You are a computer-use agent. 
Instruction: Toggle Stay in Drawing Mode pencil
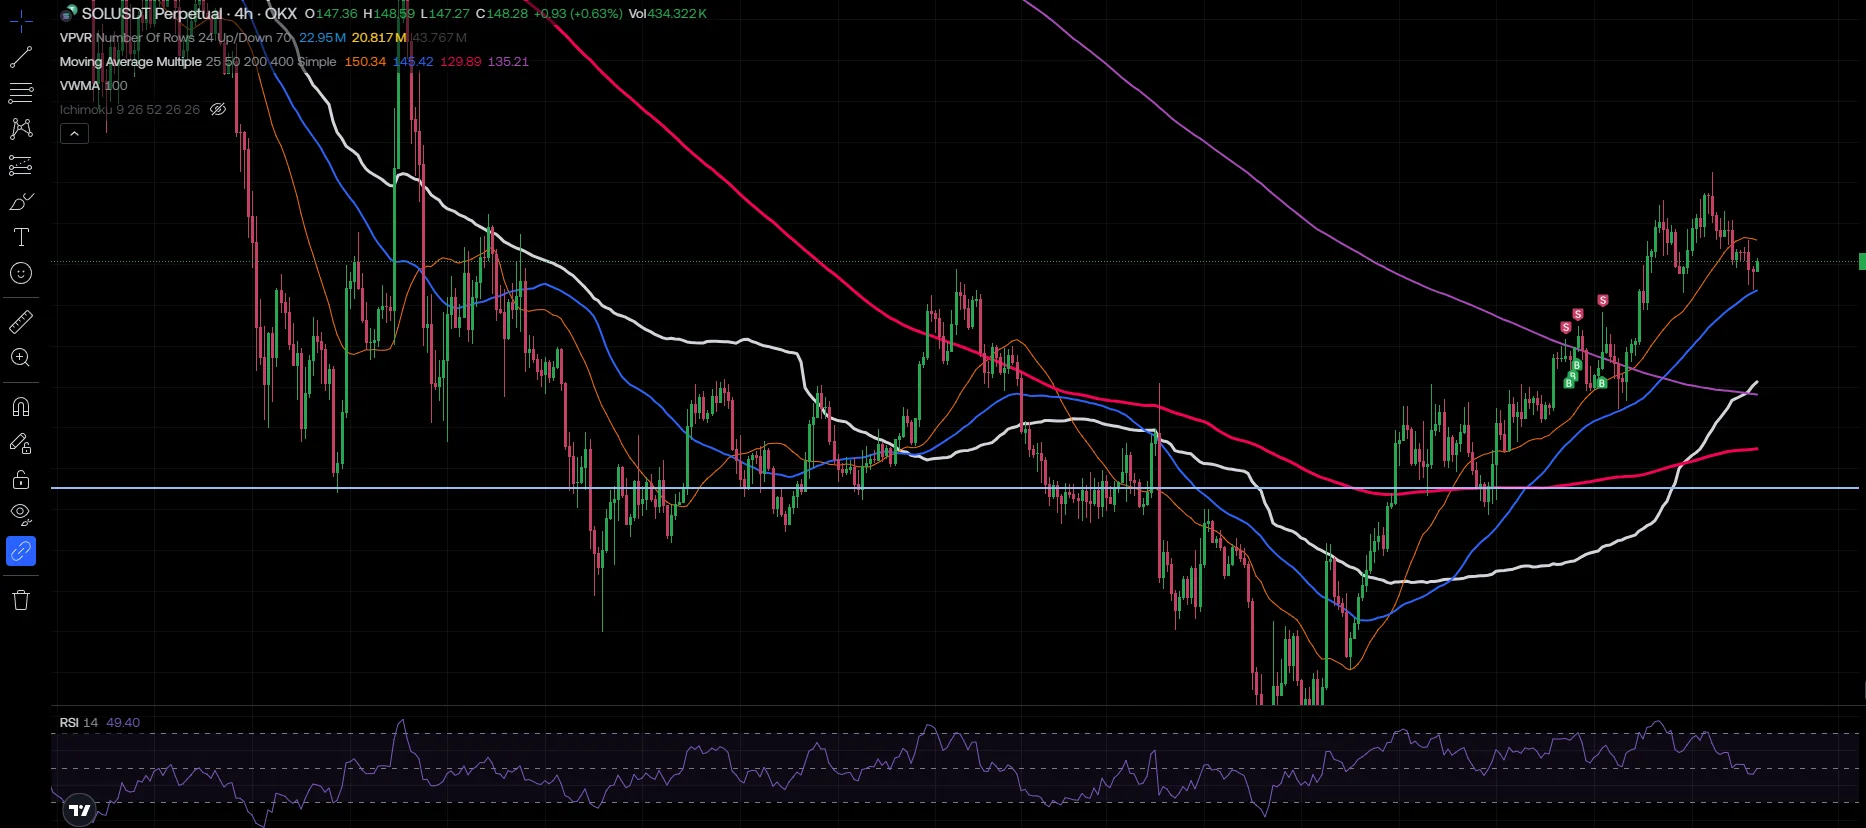point(21,443)
